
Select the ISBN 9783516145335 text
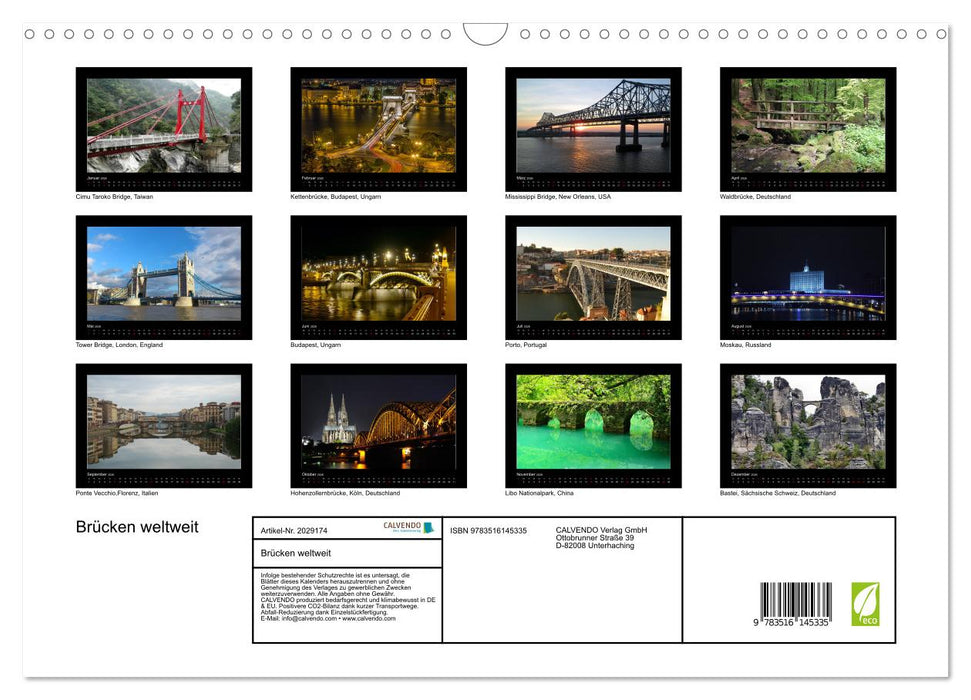pyautogui.click(x=489, y=529)
